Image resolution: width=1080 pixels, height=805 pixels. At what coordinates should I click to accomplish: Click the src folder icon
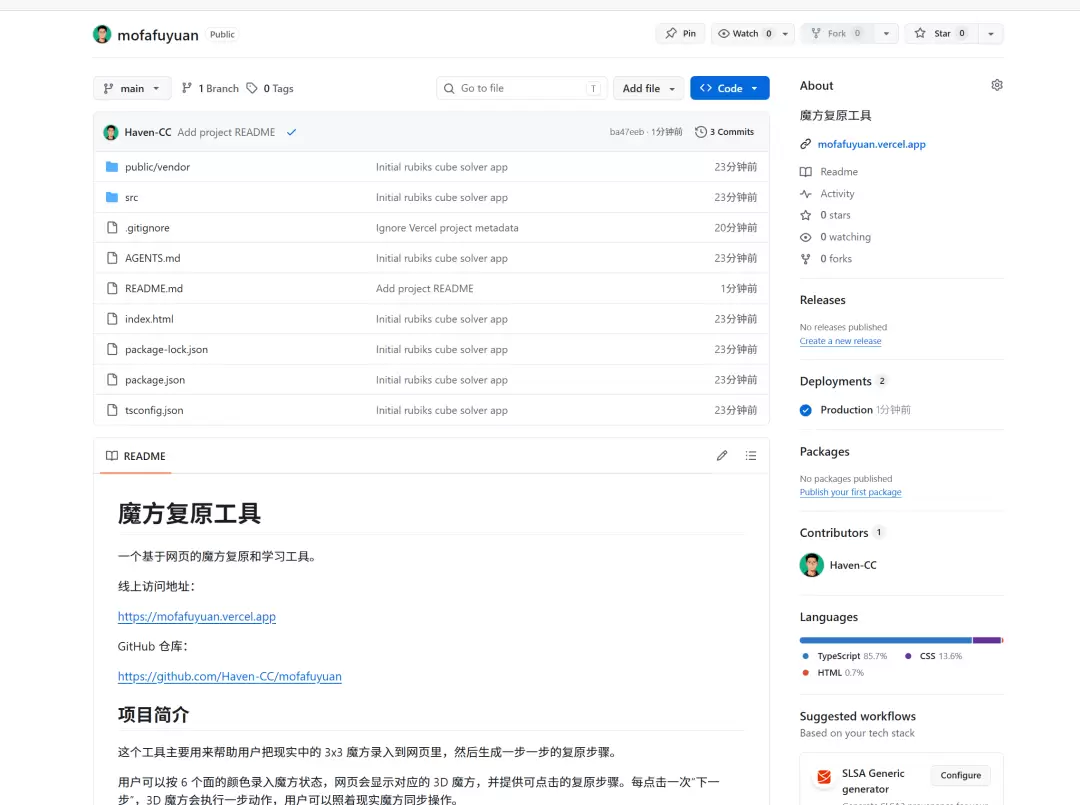(x=112, y=197)
